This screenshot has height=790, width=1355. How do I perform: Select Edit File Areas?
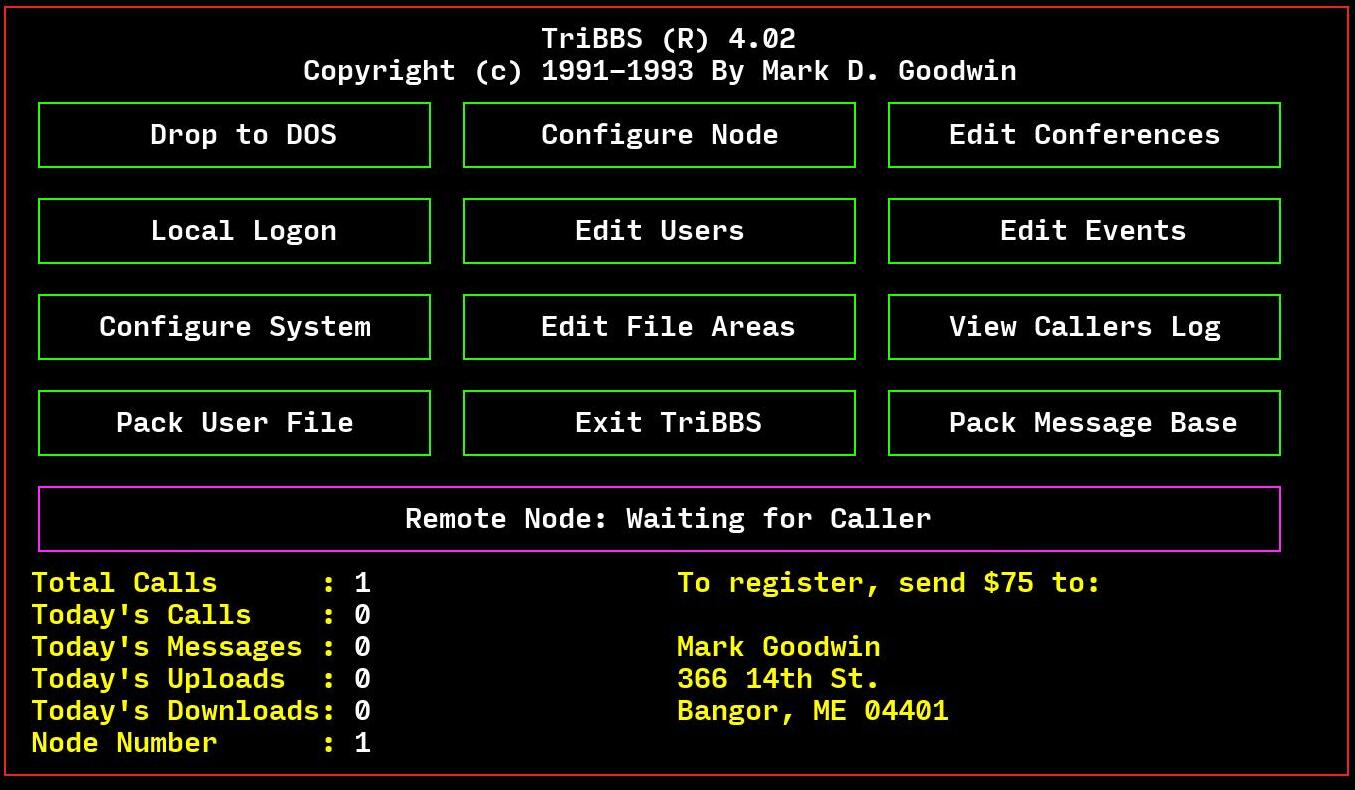click(659, 327)
